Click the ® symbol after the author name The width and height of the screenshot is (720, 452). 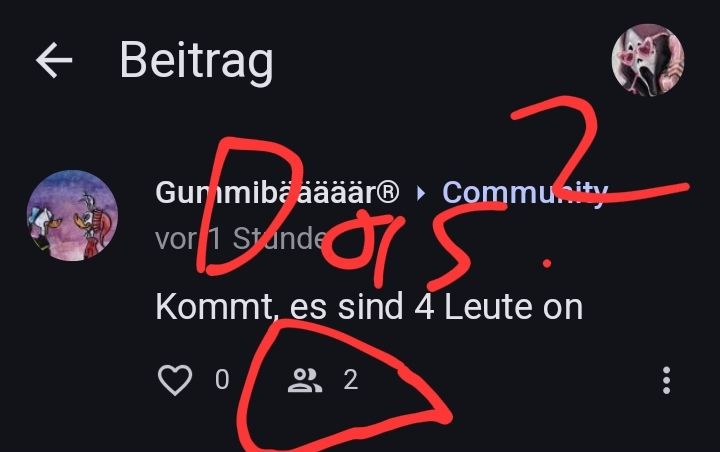point(388,191)
